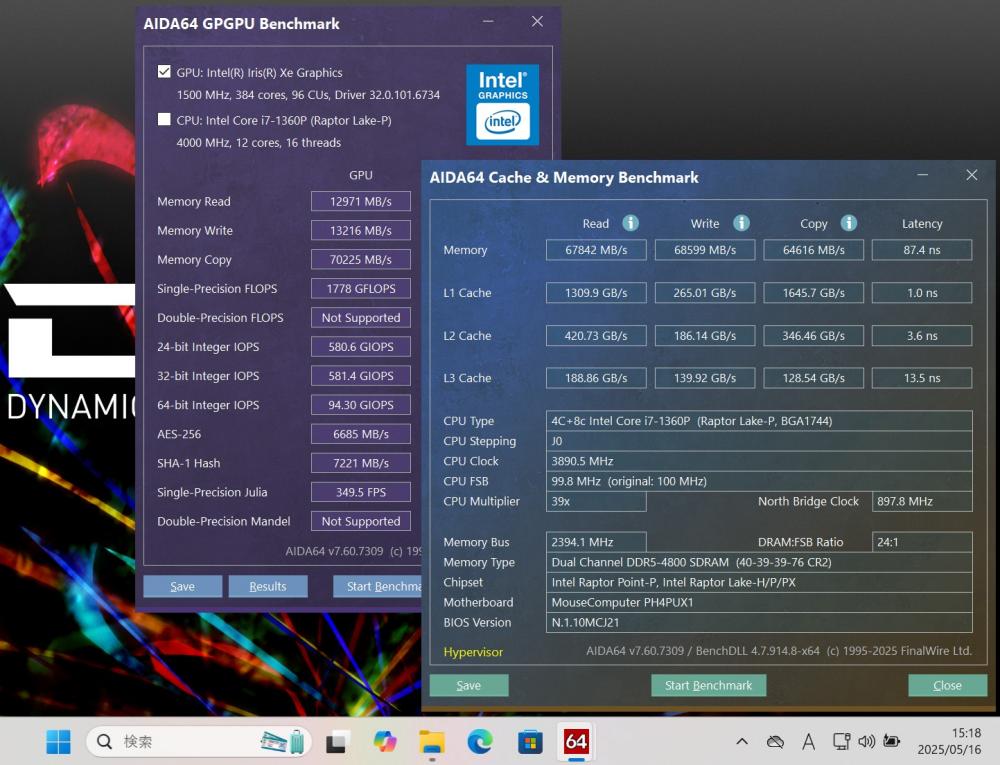The width and height of the screenshot is (1000, 765).
Task: Open the clock showing 15:18
Action: coord(949,741)
